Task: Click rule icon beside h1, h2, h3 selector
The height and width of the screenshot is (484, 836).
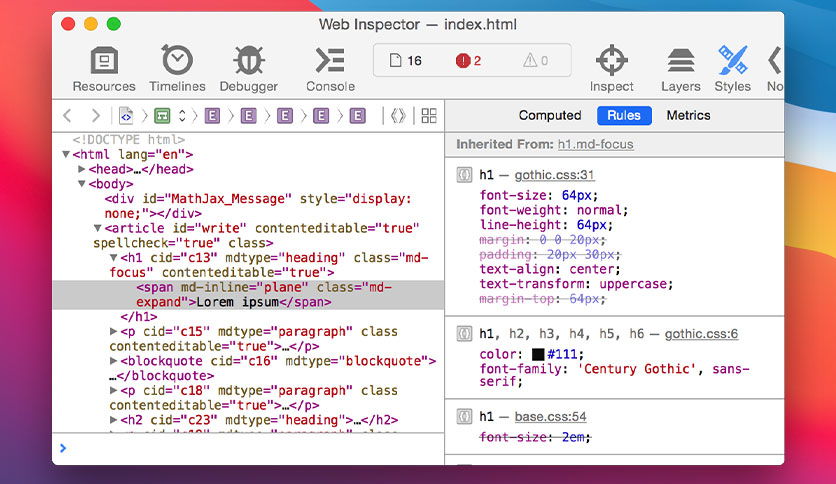Action: [464, 334]
